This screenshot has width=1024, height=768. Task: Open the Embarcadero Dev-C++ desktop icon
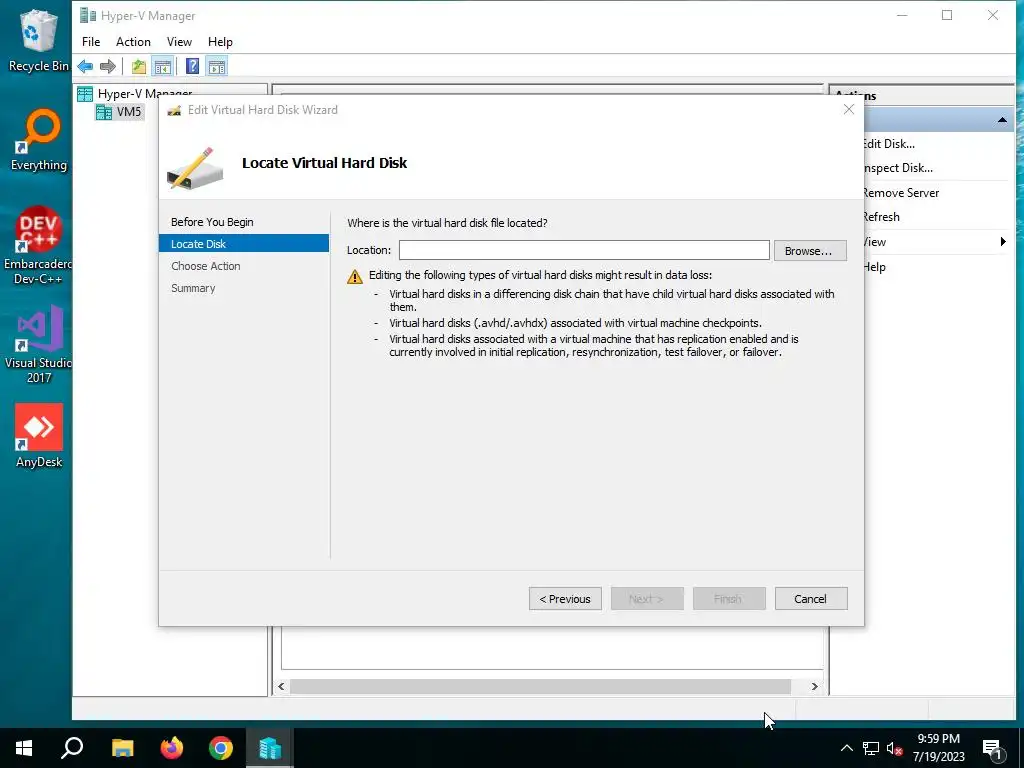(38, 246)
